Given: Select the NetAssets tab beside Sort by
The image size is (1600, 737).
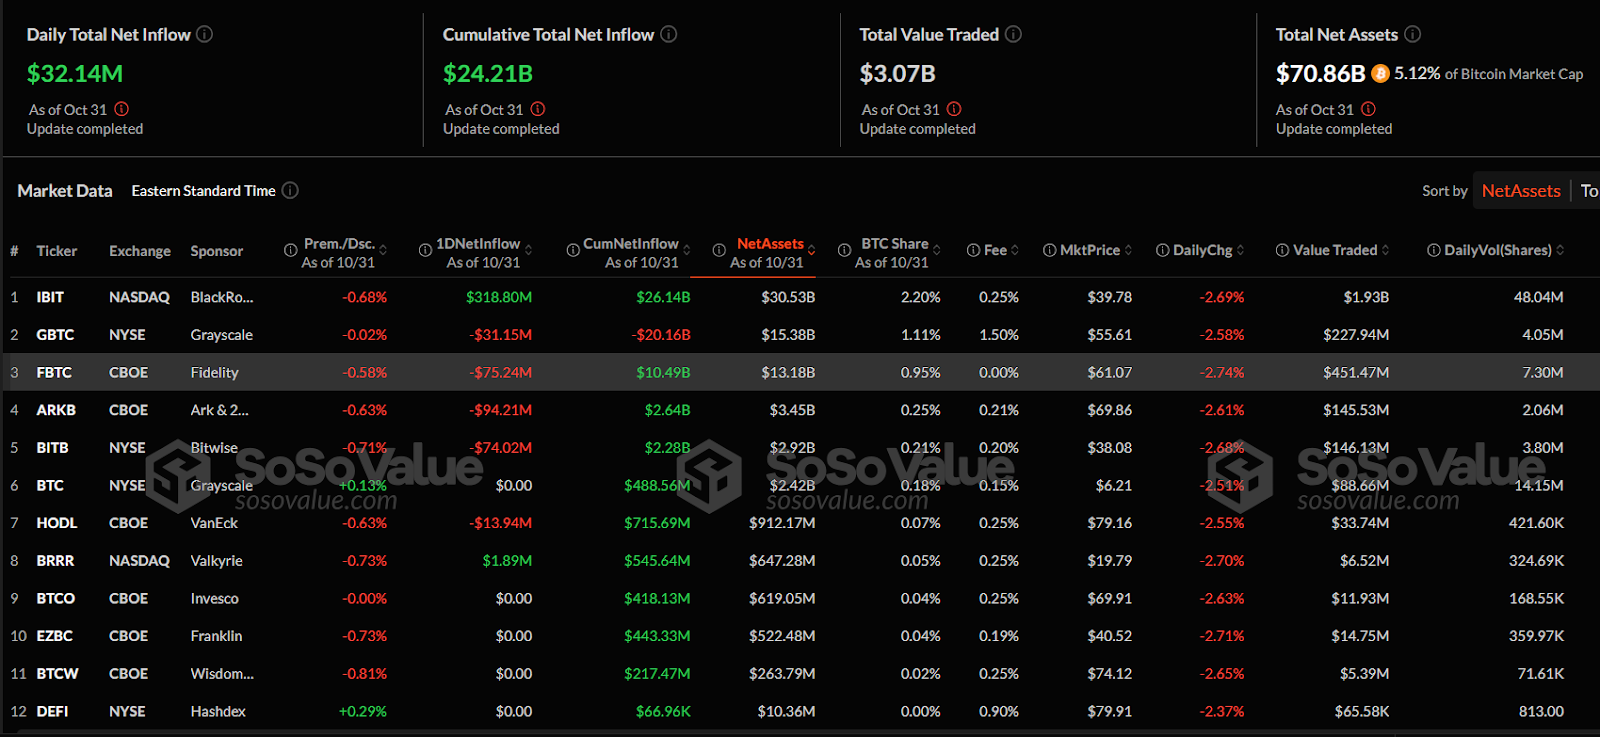Looking at the screenshot, I should click(x=1521, y=190).
